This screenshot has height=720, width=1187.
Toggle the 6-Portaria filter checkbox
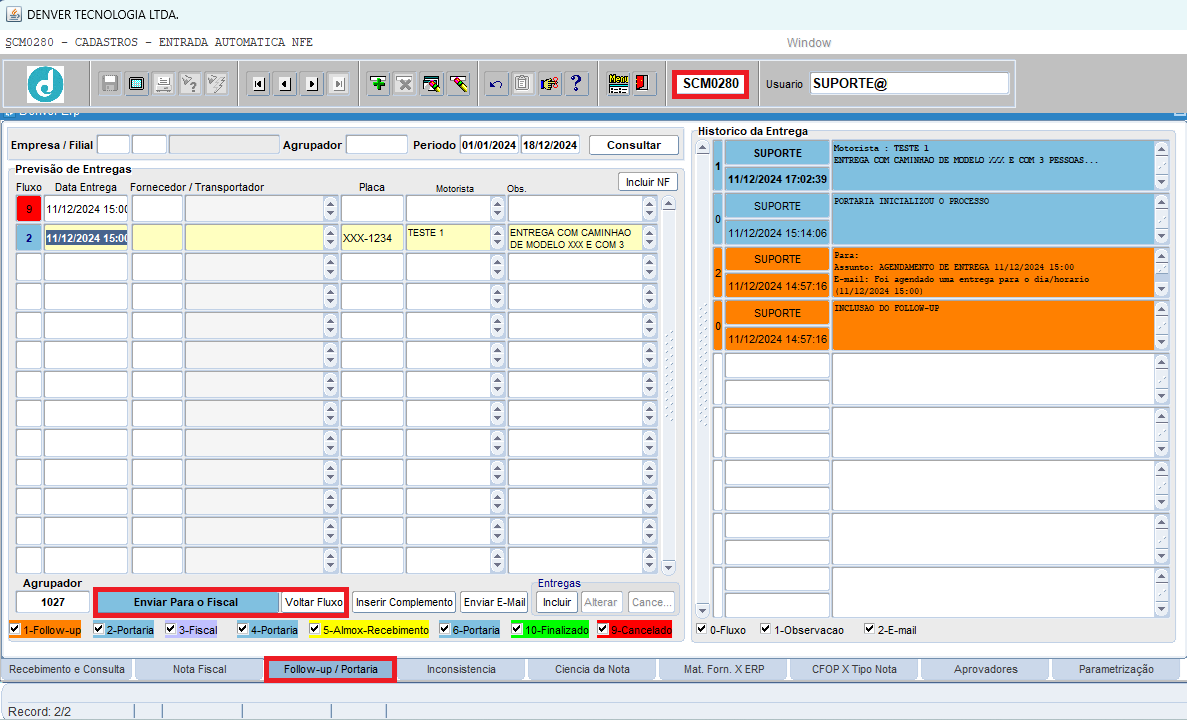(444, 629)
